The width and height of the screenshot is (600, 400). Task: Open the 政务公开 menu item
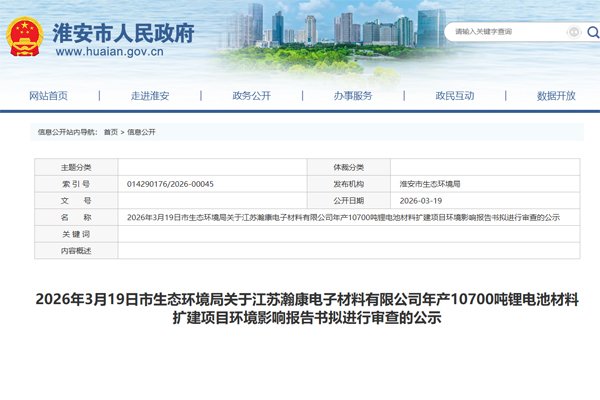coord(251,96)
